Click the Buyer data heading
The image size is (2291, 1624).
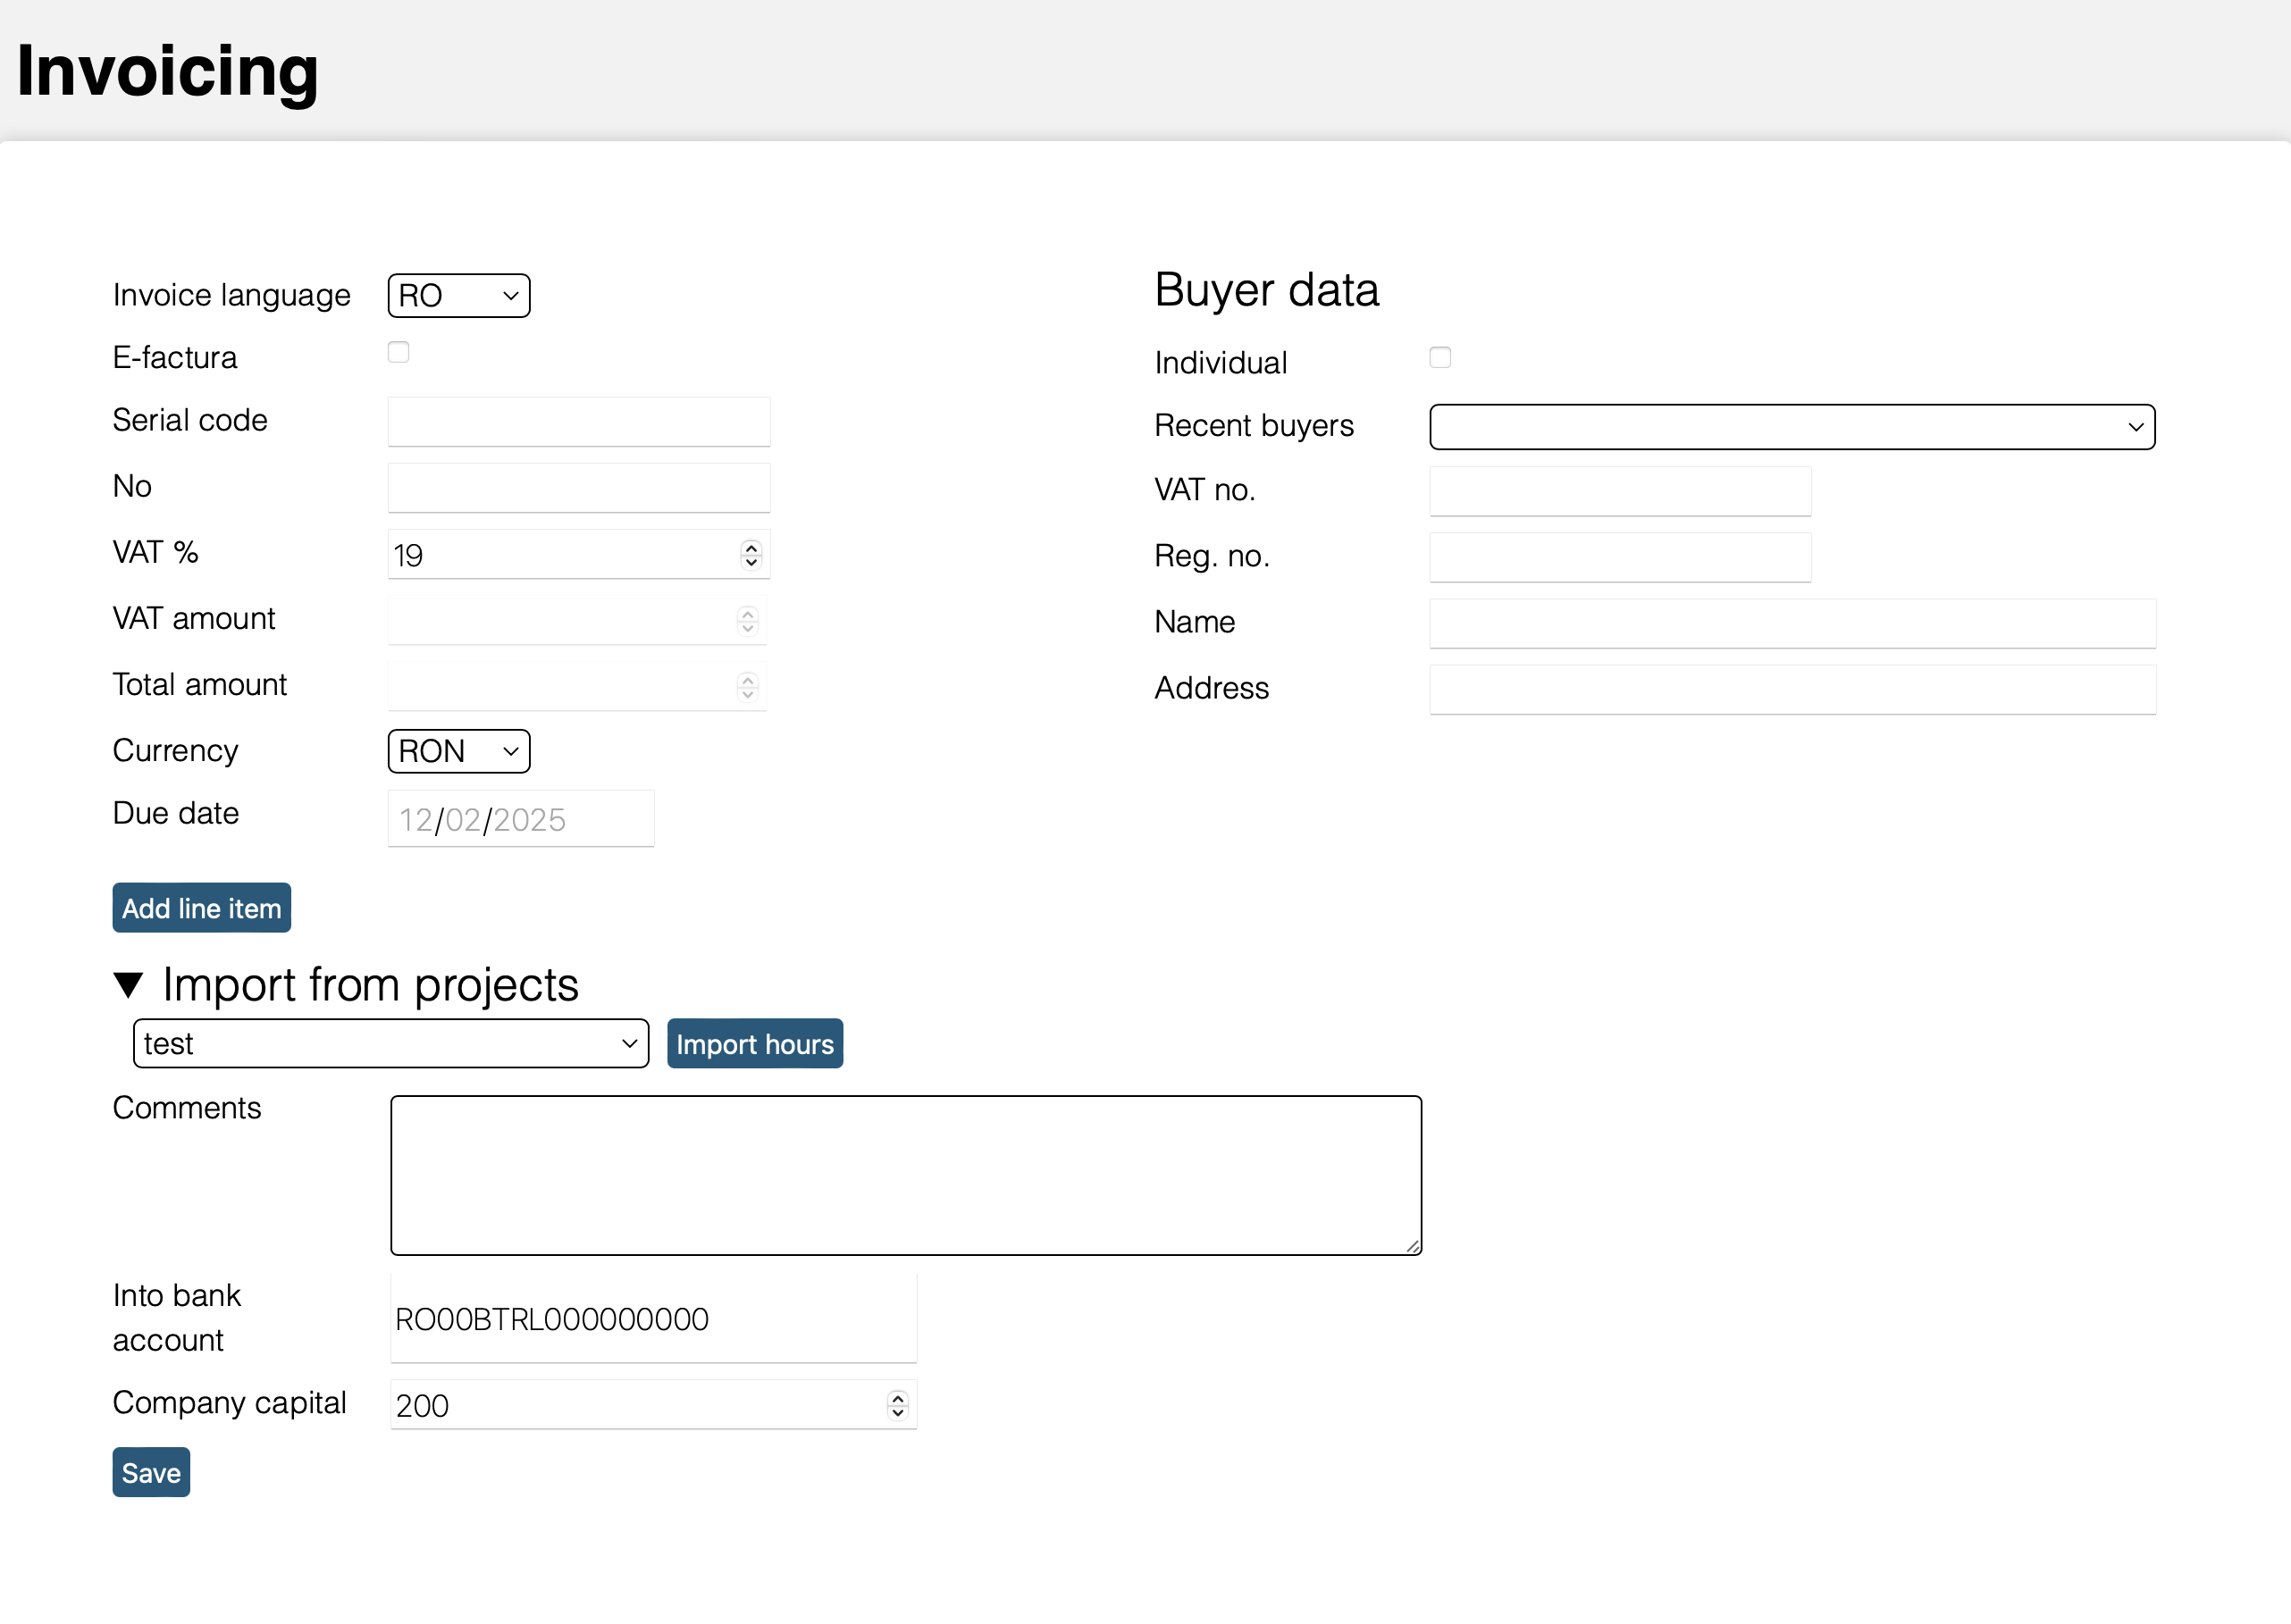click(x=1267, y=290)
